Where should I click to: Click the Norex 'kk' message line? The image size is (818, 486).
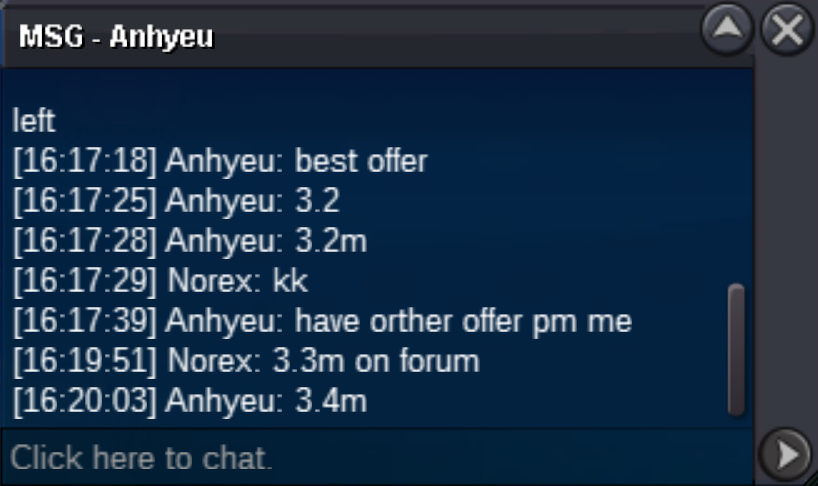click(160, 281)
